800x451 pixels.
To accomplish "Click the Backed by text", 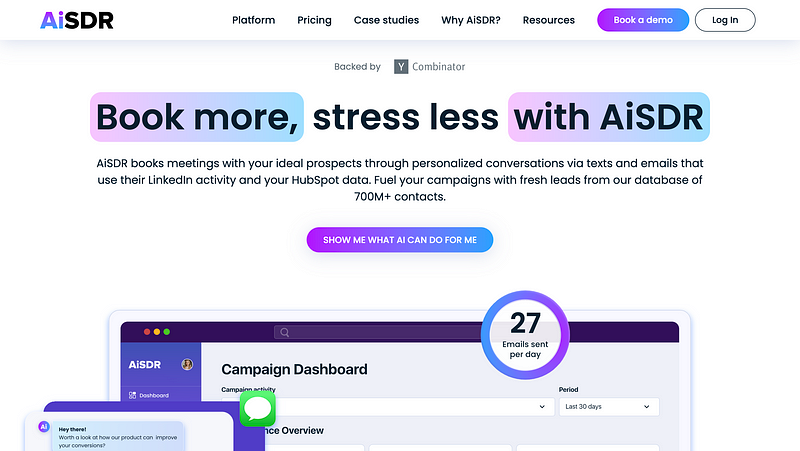I will (x=358, y=66).
